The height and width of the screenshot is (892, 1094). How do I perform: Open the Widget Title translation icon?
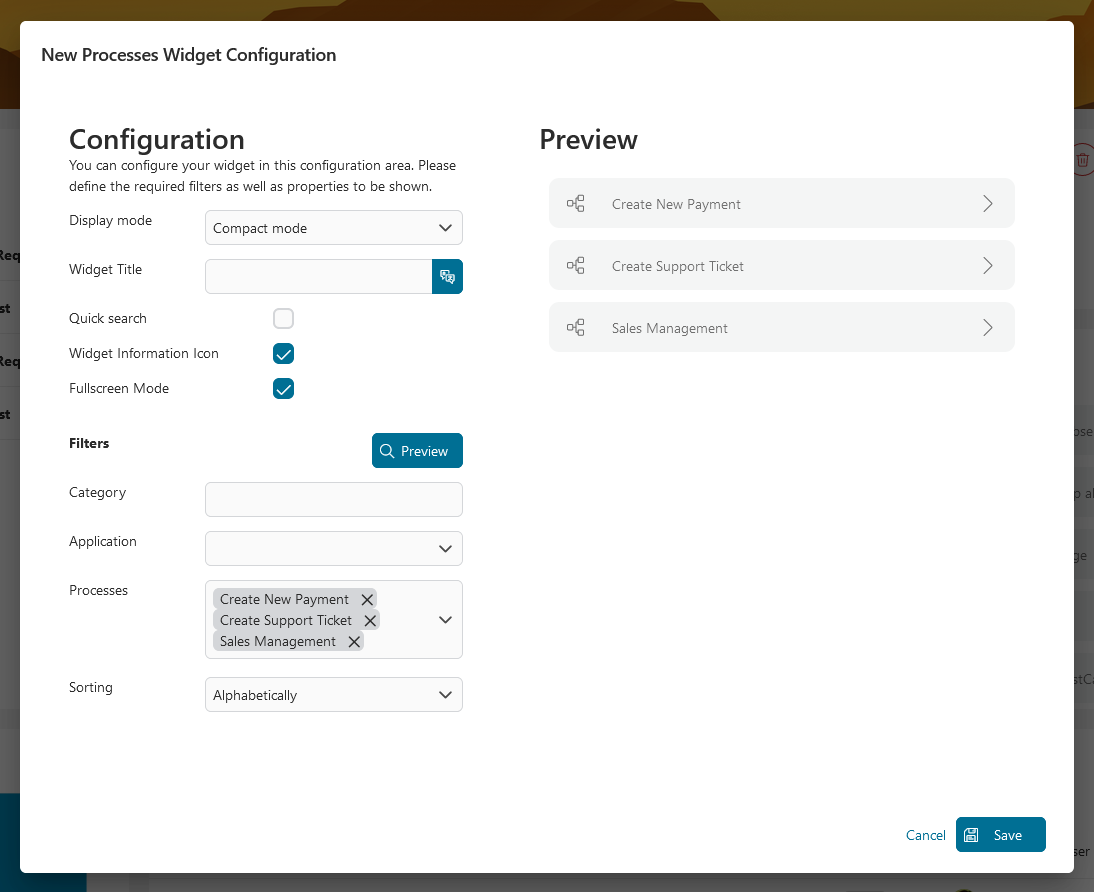coord(447,276)
